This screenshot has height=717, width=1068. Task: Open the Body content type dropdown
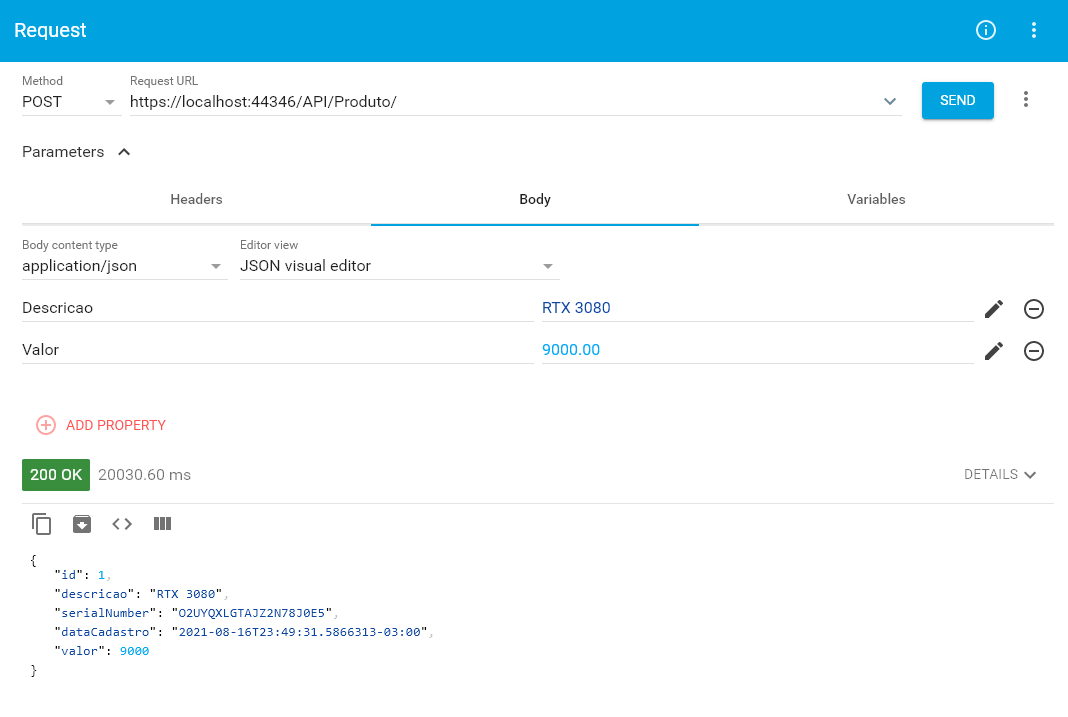pyautogui.click(x=215, y=265)
